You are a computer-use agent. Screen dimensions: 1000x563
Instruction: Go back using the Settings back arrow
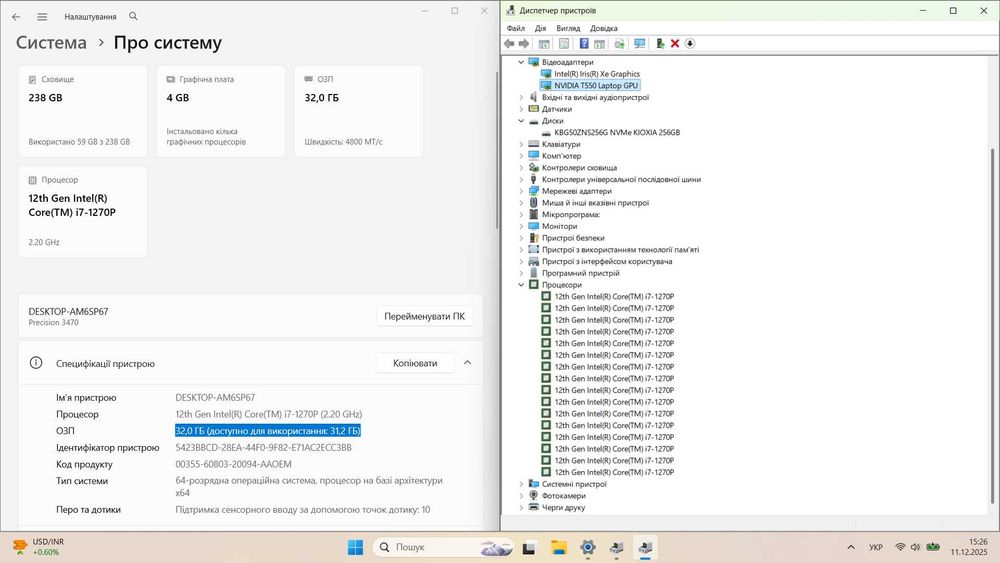[x=16, y=17]
